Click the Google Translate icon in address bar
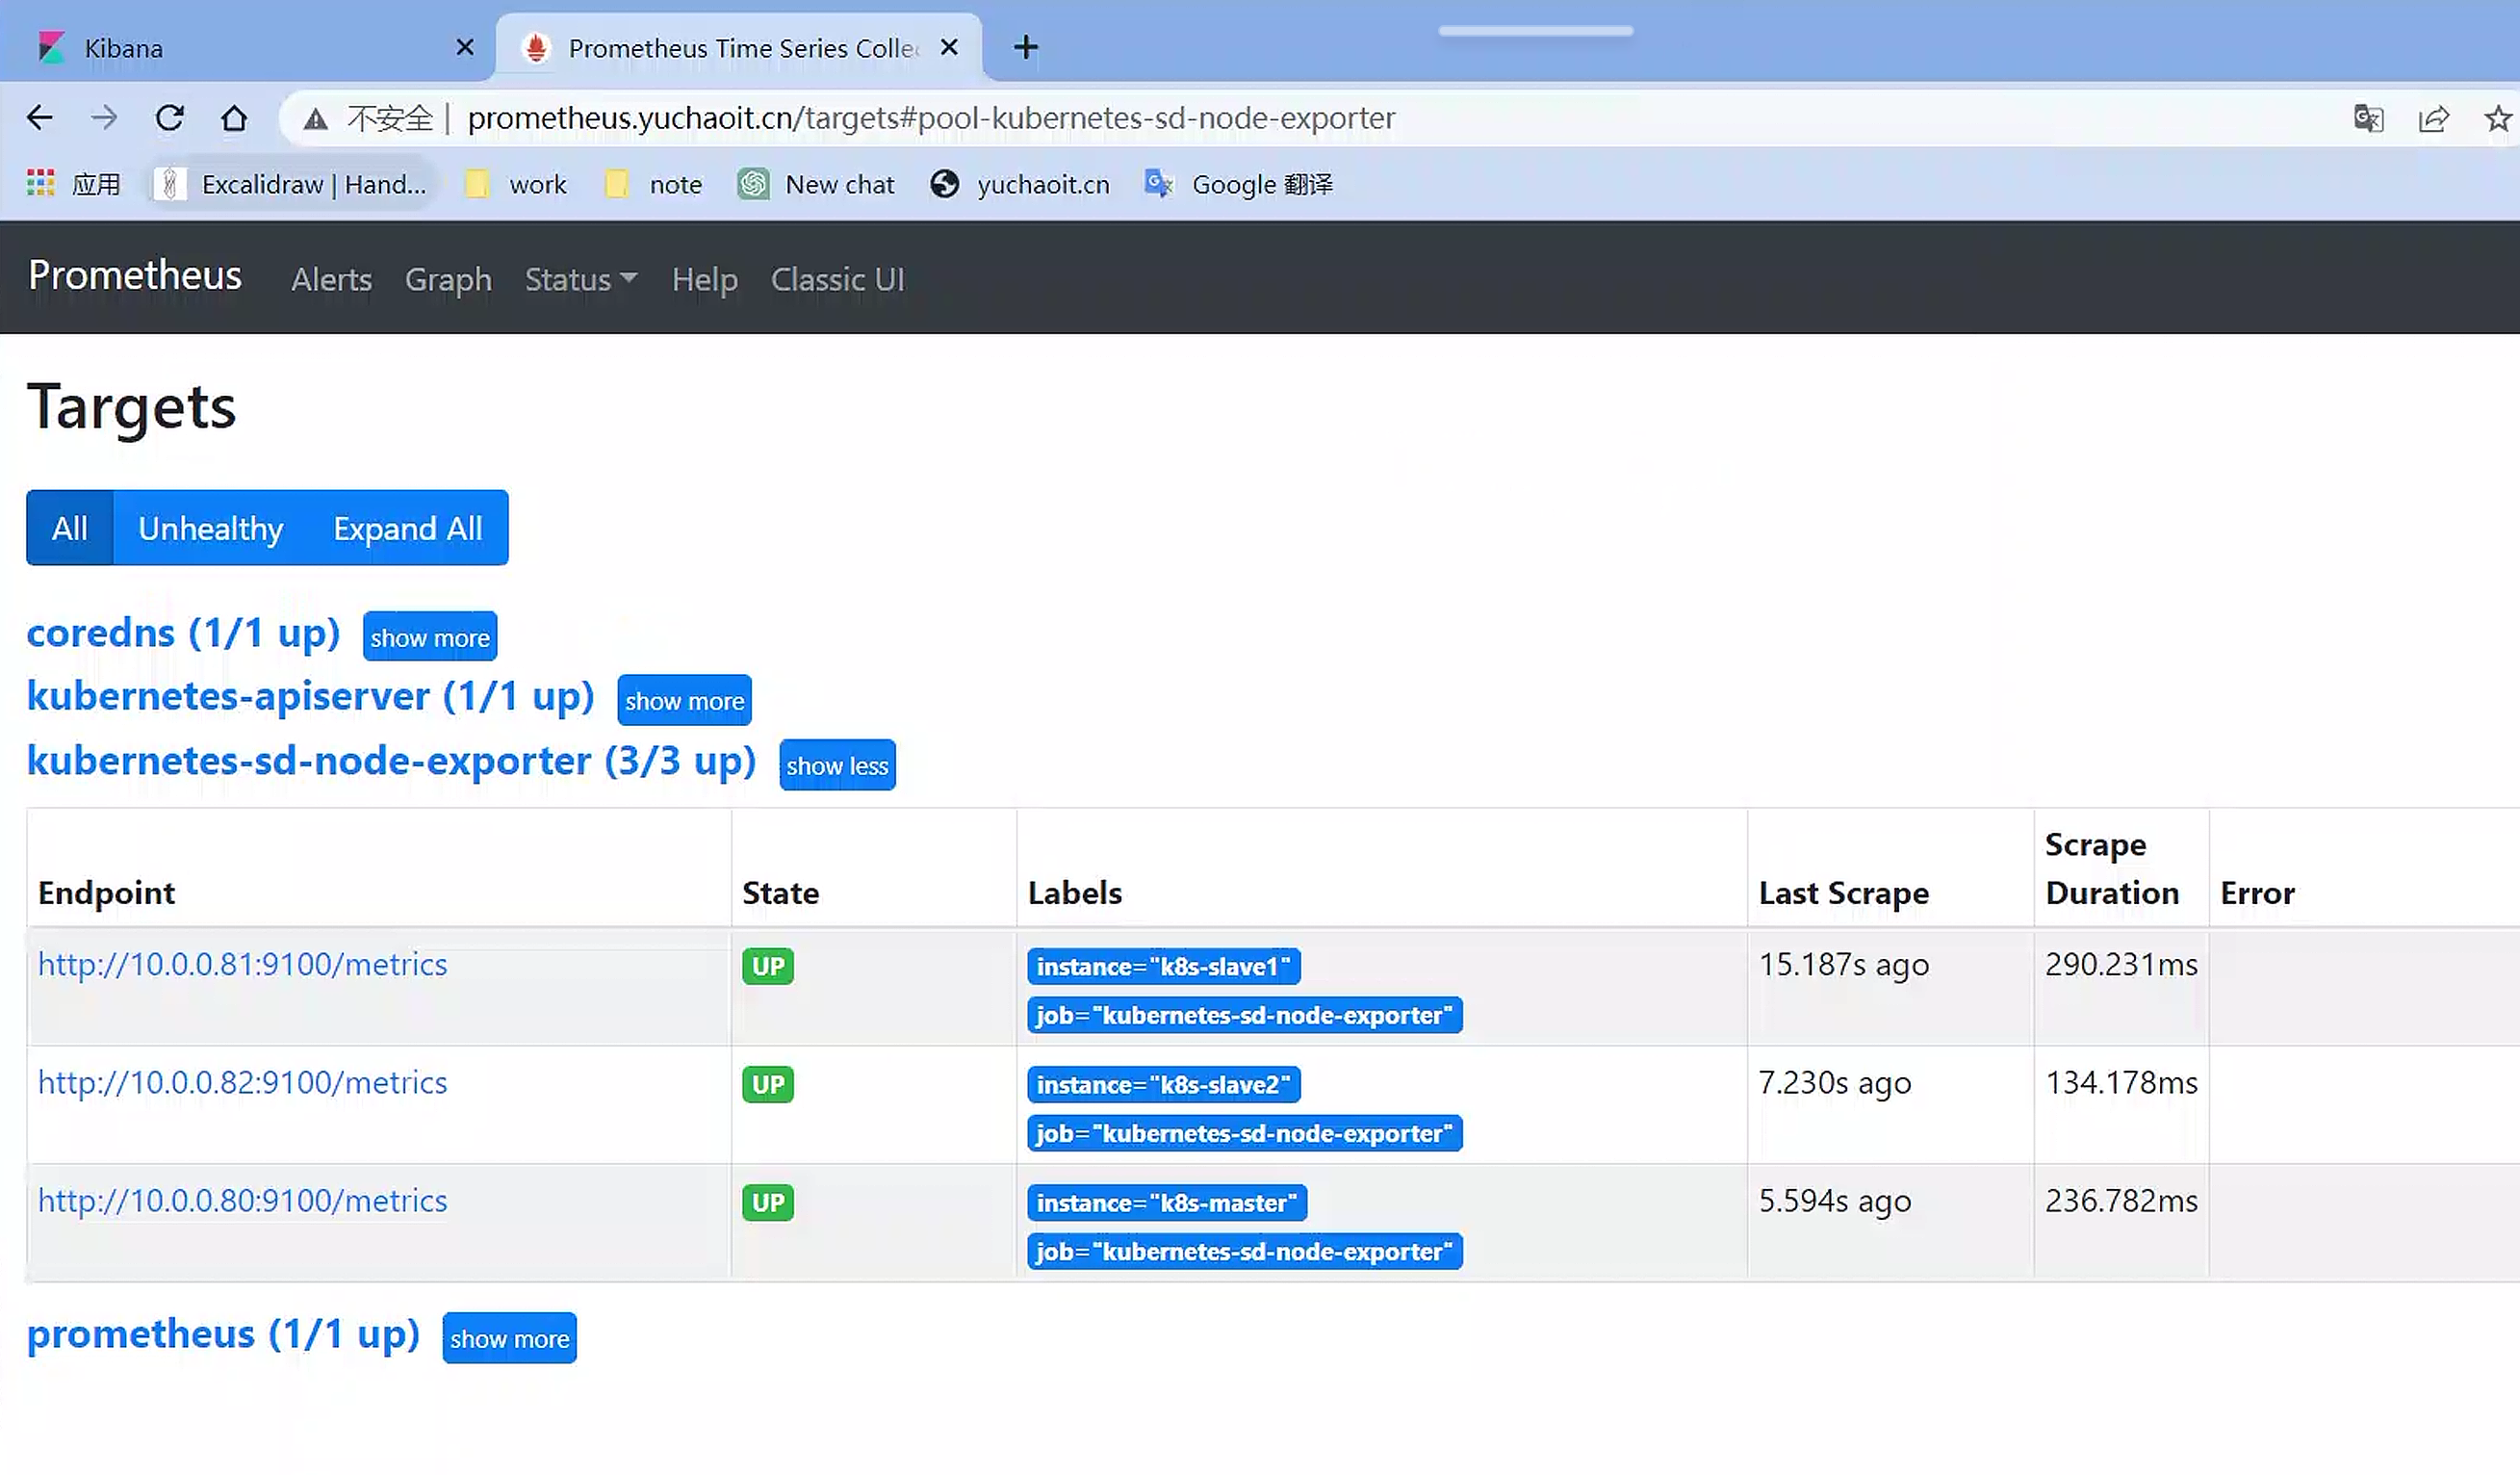The width and height of the screenshot is (2520, 1475). click(2368, 118)
